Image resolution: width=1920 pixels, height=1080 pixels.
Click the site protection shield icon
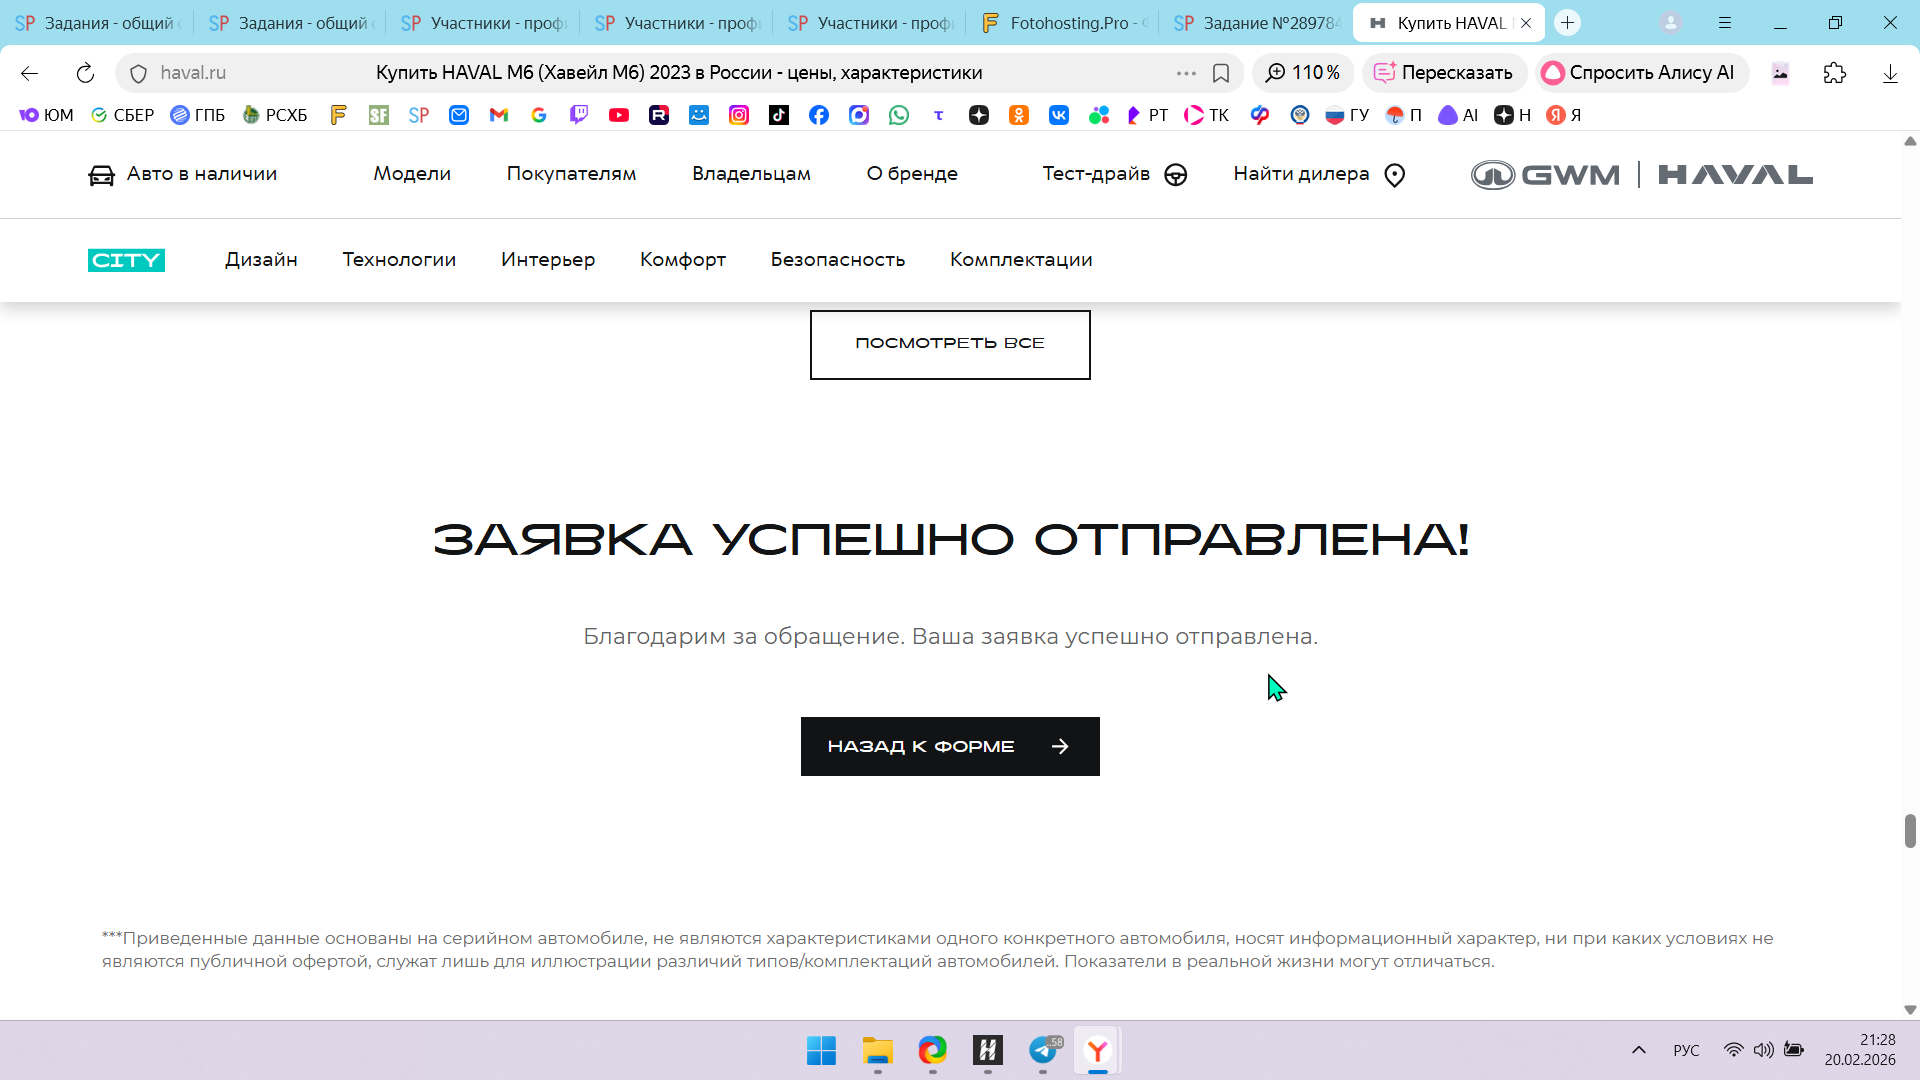pos(139,73)
